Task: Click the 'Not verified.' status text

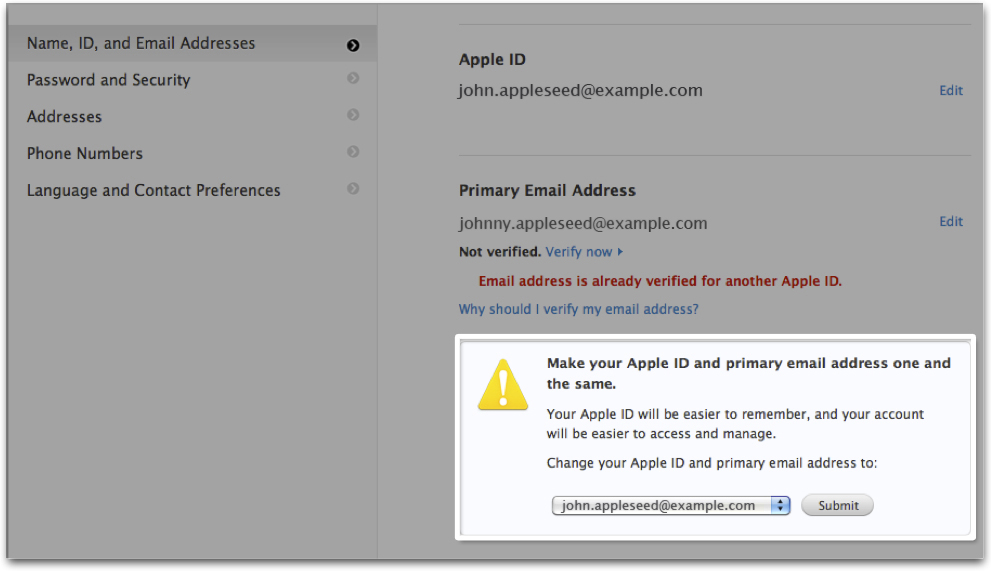Action: coord(500,252)
